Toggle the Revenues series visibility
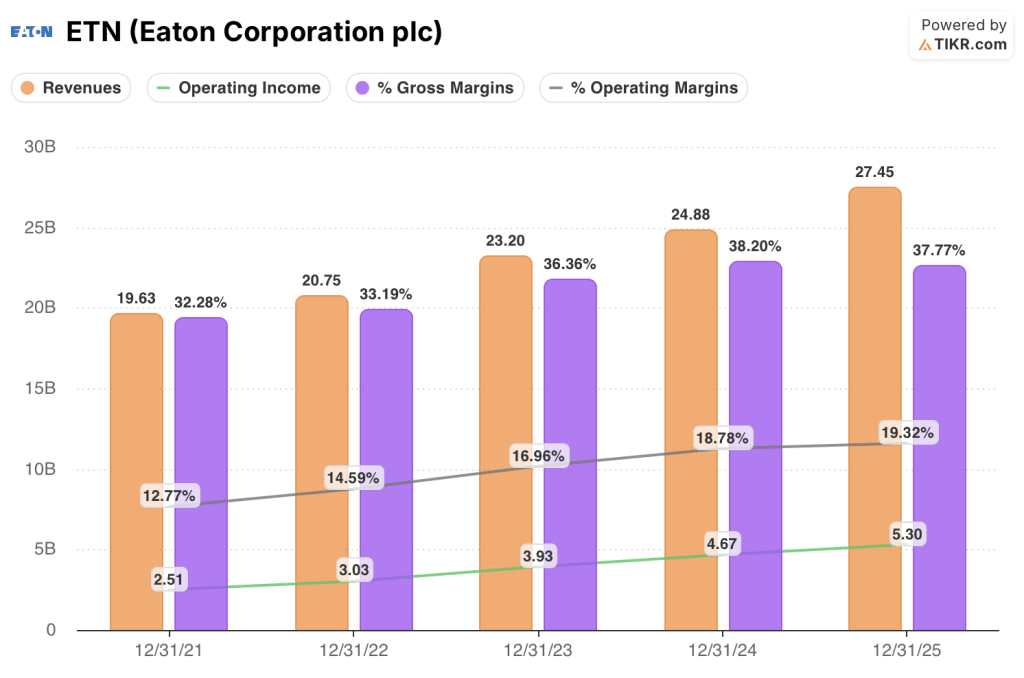The width and height of the screenshot is (1024, 678). click(x=70, y=88)
